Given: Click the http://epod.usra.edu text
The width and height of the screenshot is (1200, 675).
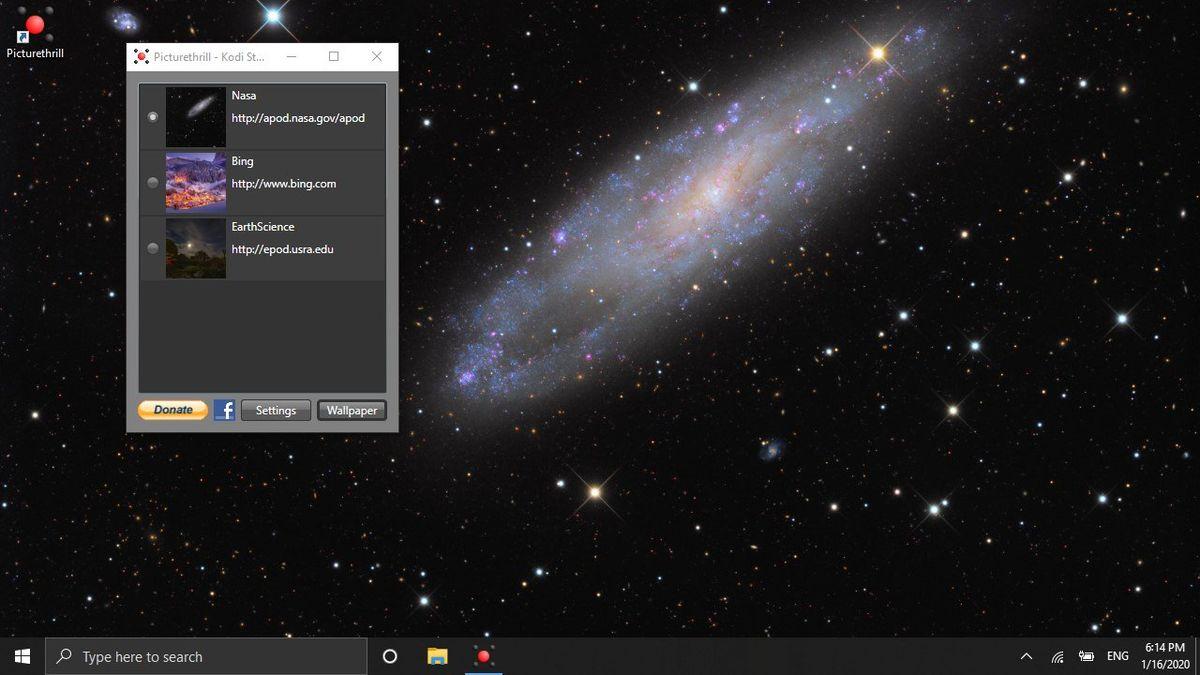Looking at the screenshot, I should point(283,249).
